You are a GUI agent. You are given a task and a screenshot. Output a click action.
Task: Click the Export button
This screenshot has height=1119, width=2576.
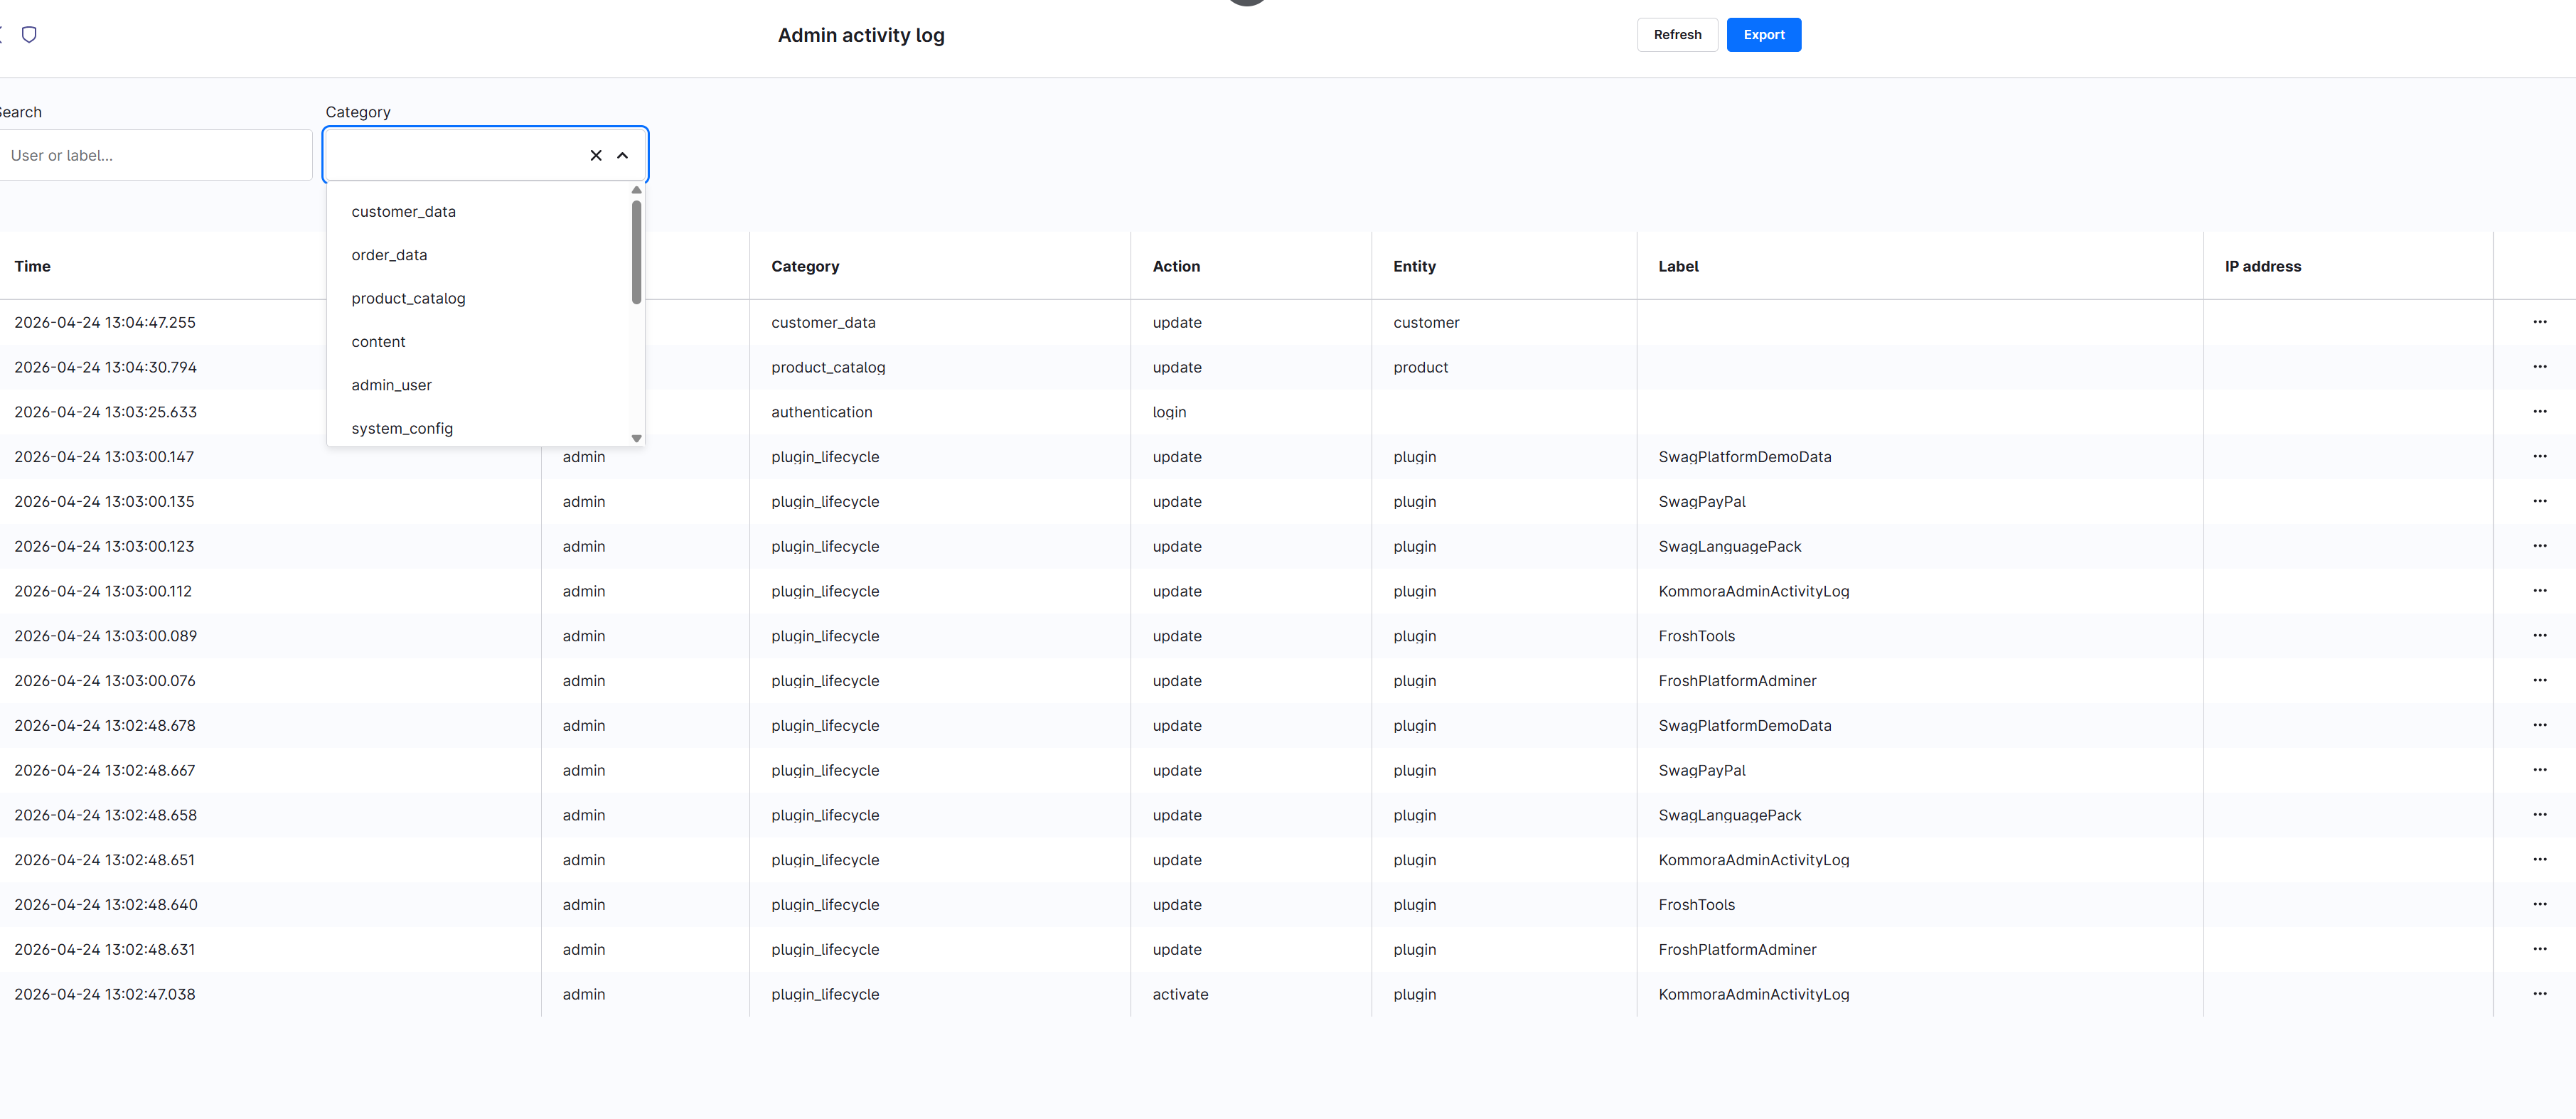(x=1763, y=35)
